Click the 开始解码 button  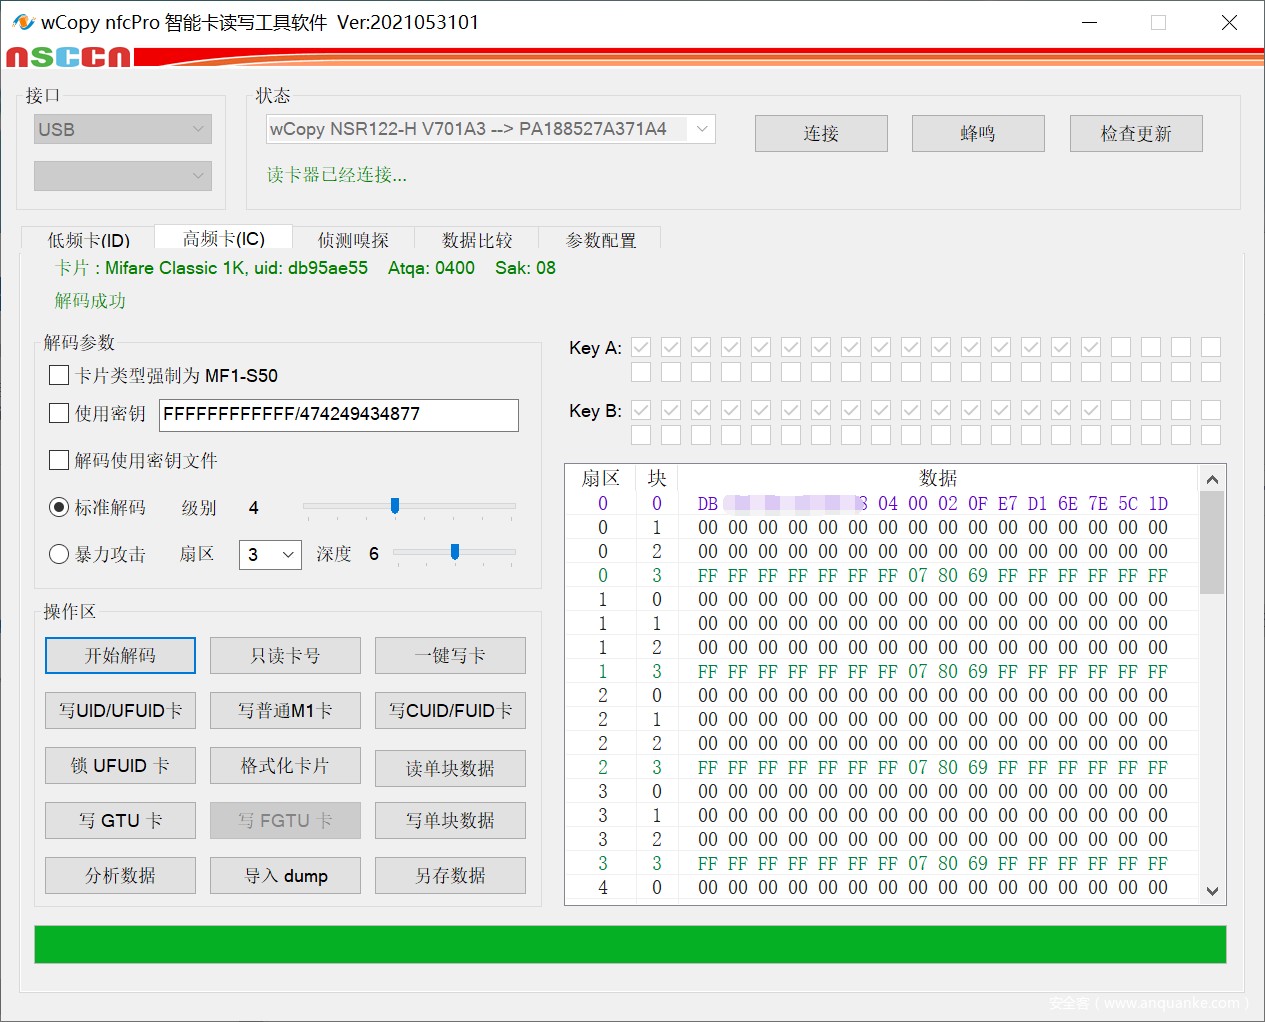pyautogui.click(x=120, y=656)
